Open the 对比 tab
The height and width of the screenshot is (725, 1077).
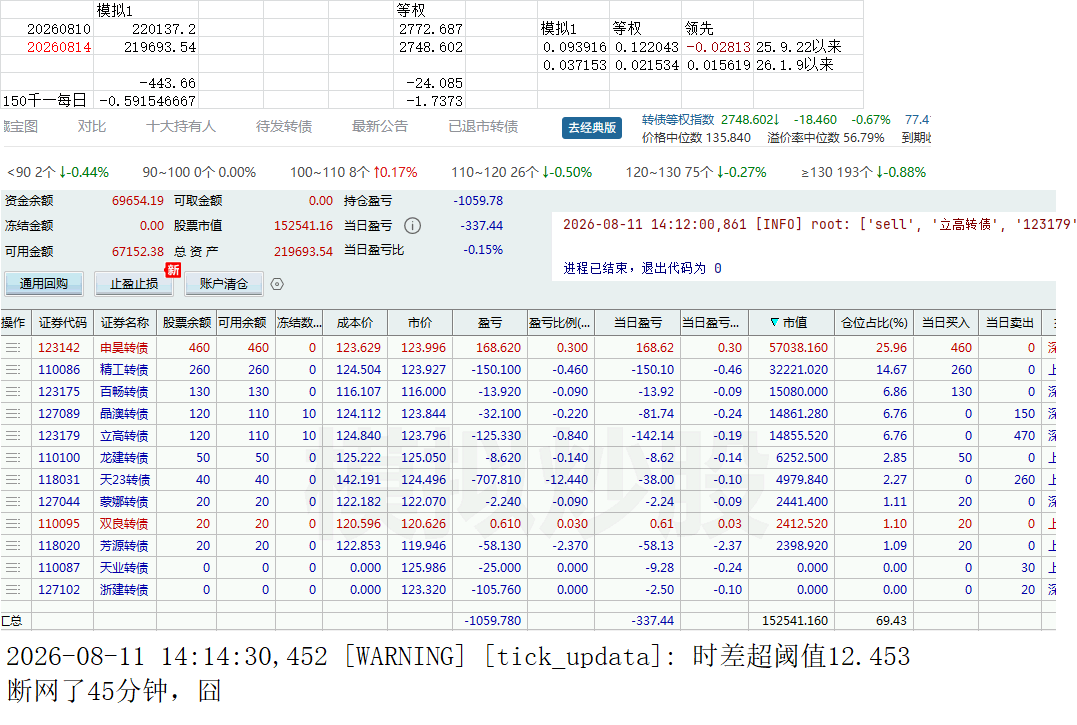[91, 126]
